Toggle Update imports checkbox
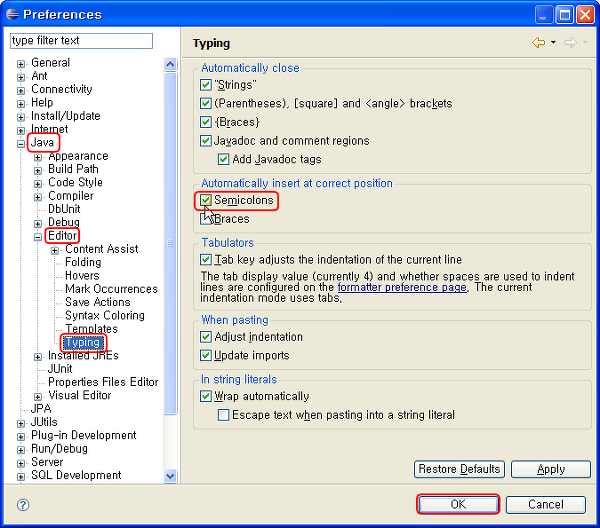The height and width of the screenshot is (528, 600). coord(205,355)
